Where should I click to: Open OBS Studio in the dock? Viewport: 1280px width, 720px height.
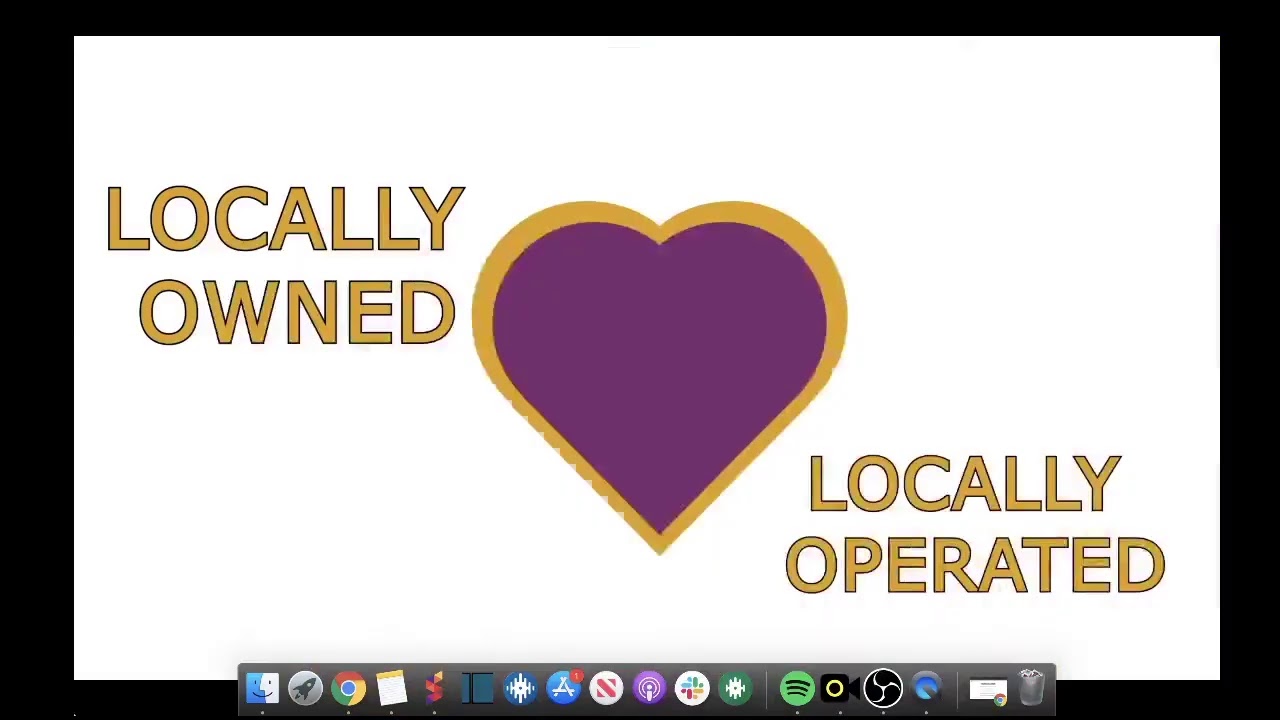883,688
